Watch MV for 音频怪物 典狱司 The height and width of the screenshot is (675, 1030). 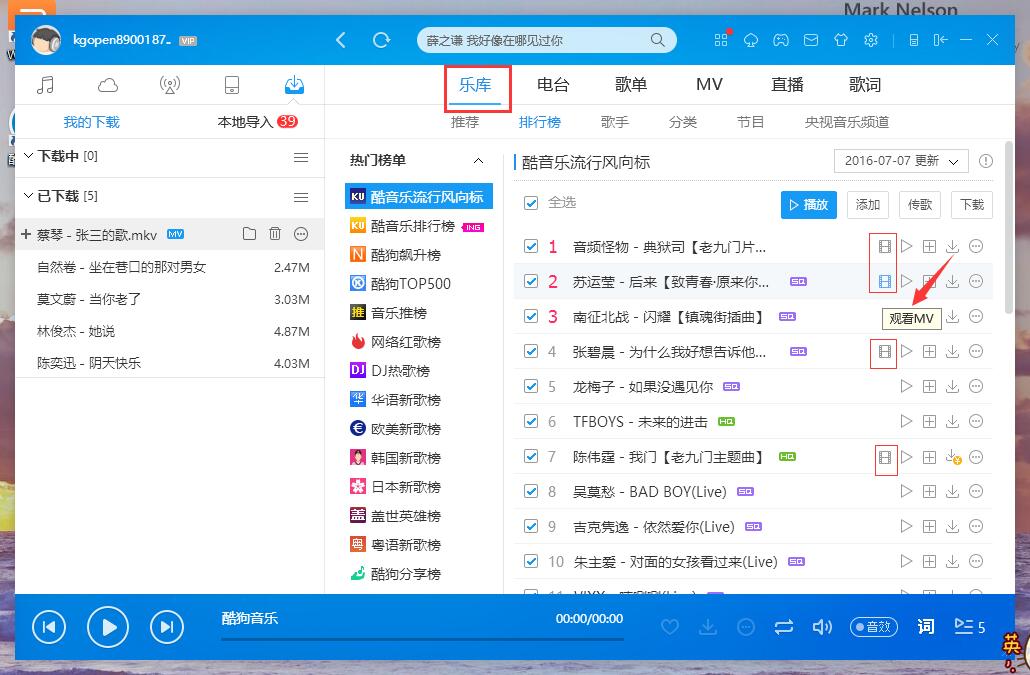coord(885,246)
